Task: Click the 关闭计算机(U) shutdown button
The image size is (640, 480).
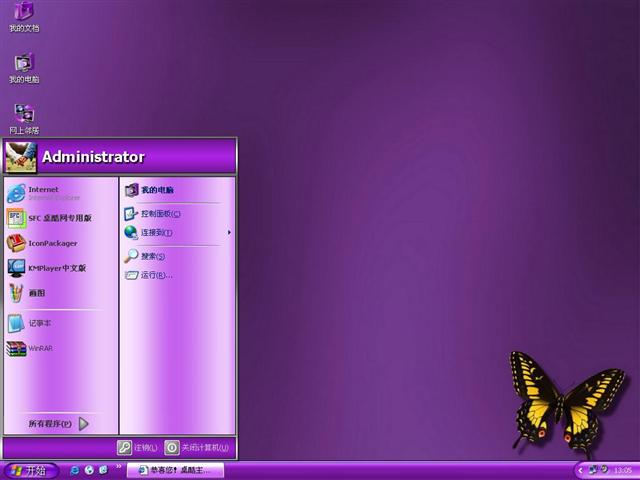Action: [x=197, y=448]
